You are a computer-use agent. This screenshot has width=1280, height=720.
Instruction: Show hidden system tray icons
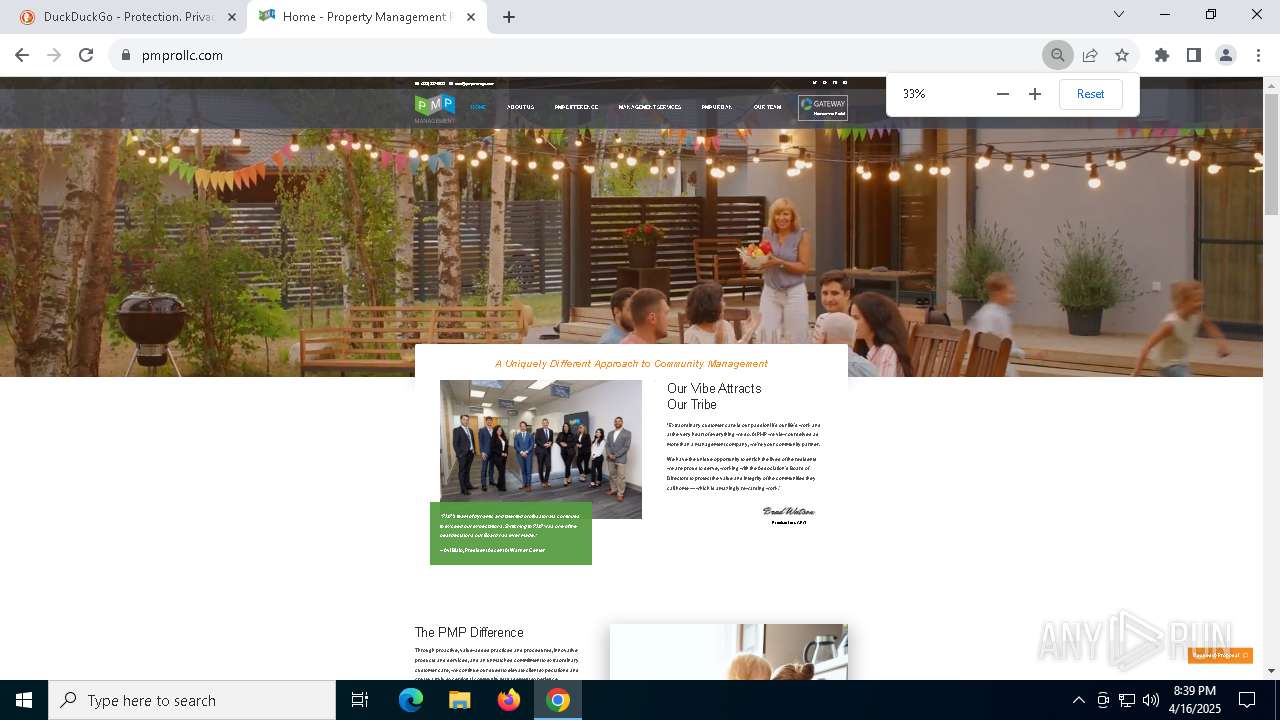point(1078,700)
